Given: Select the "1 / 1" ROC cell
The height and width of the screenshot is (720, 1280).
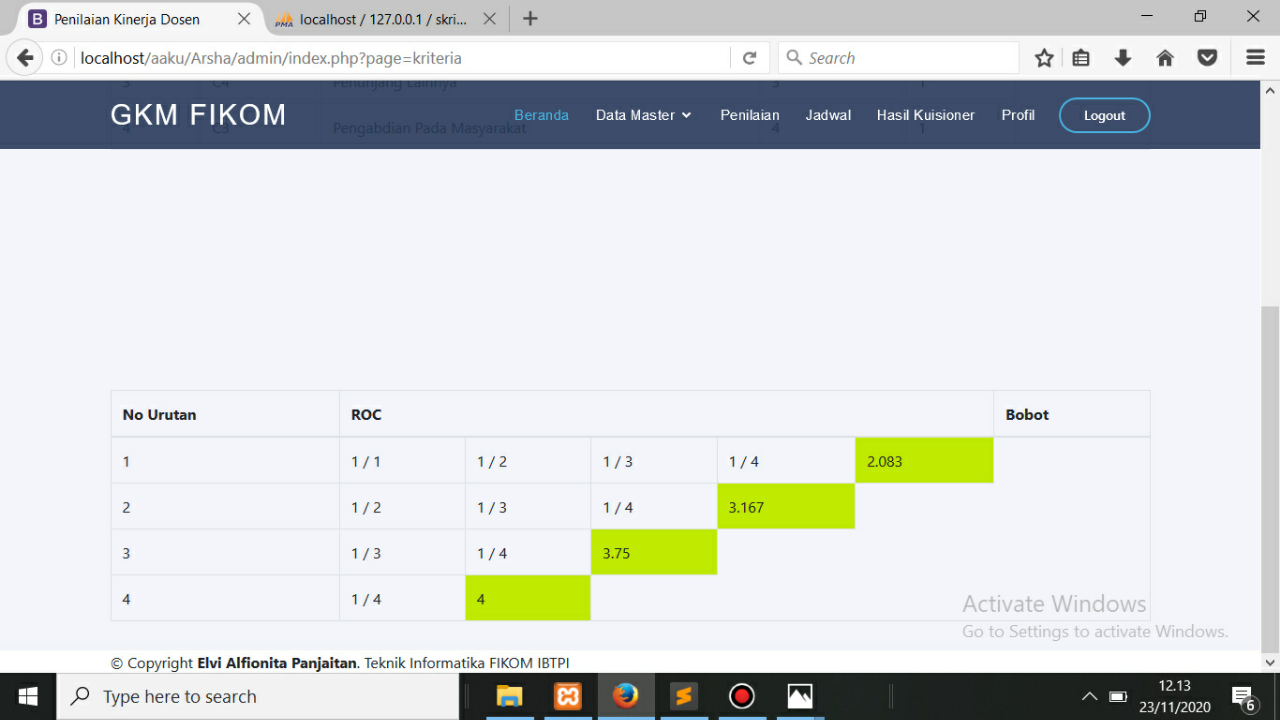Looking at the screenshot, I should click(402, 461).
